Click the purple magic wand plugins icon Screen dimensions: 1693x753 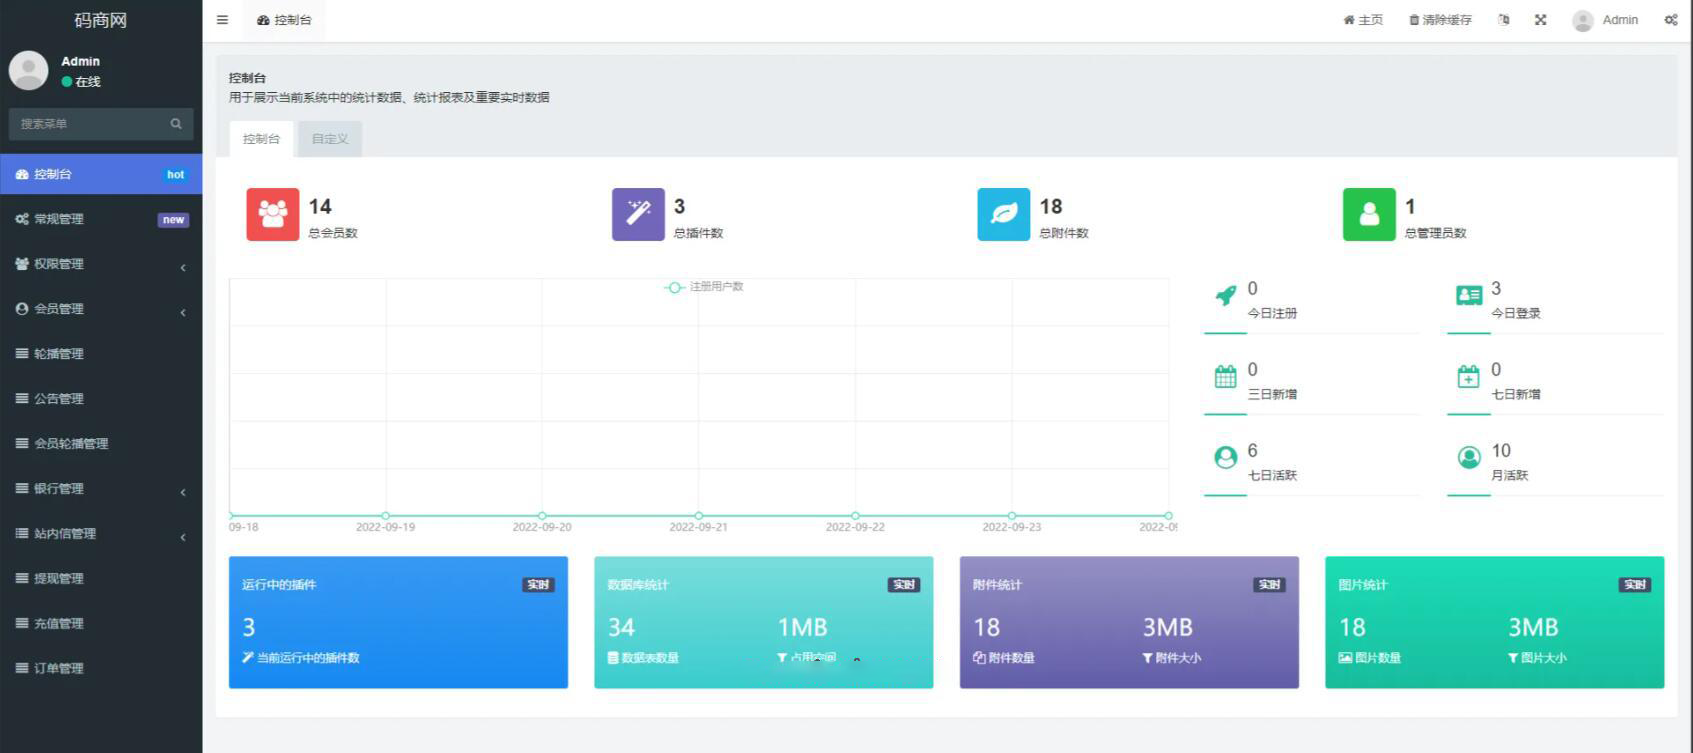[638, 214]
